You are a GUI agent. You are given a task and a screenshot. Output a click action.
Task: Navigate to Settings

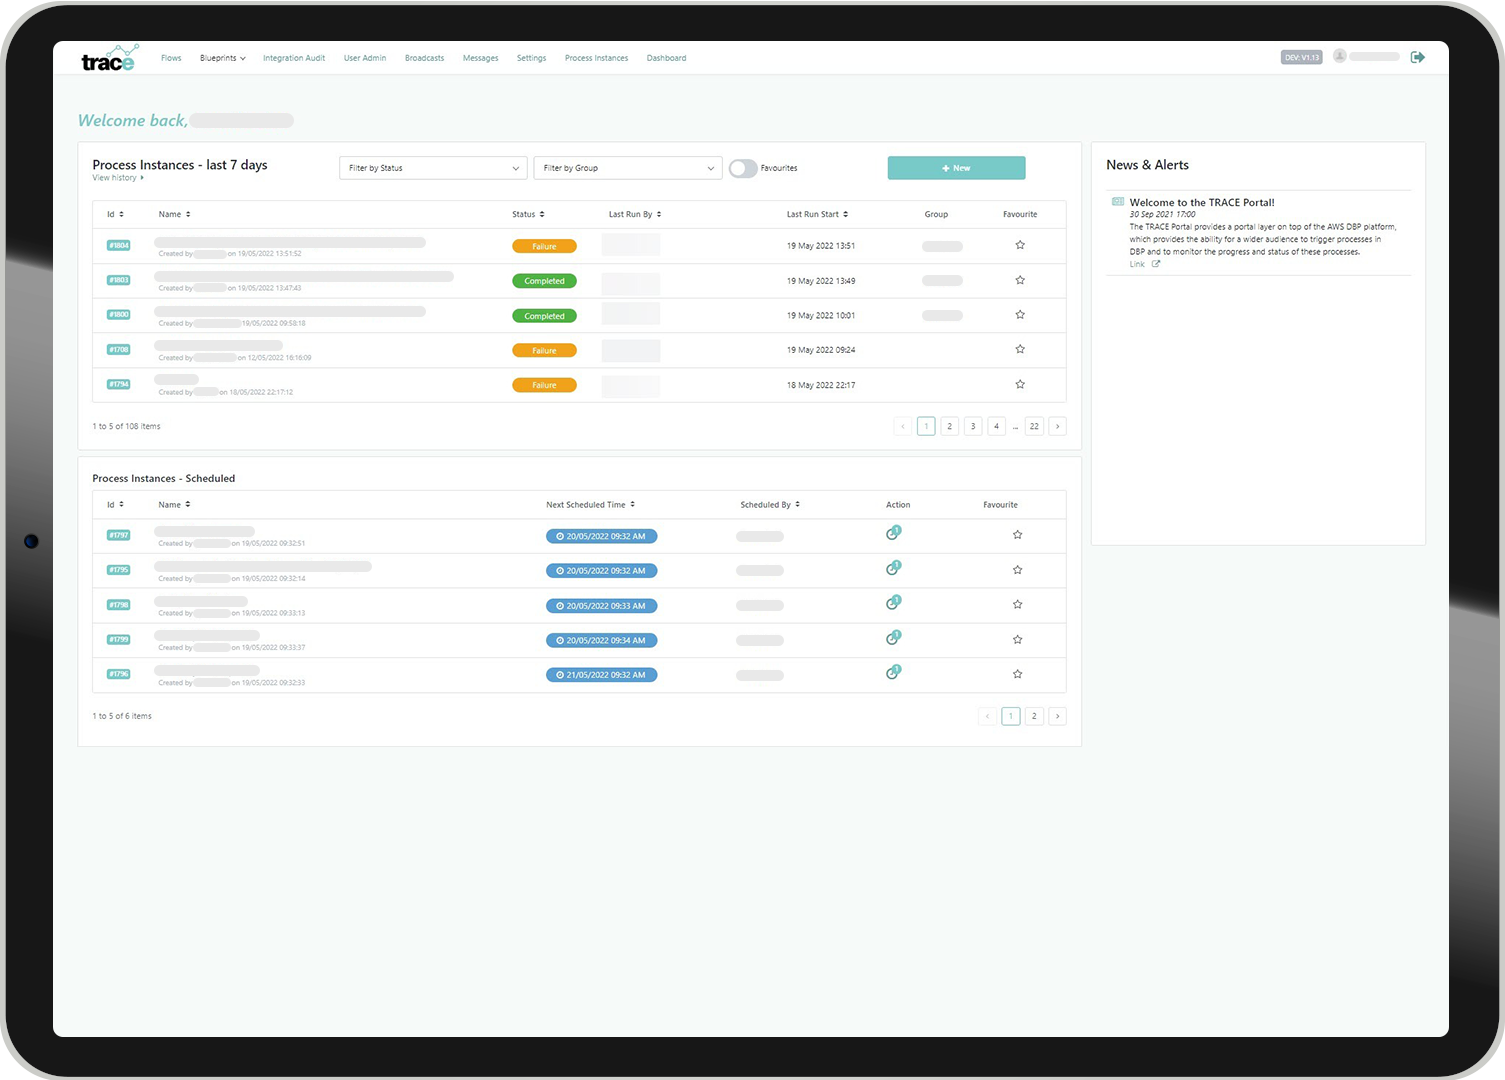531,58
